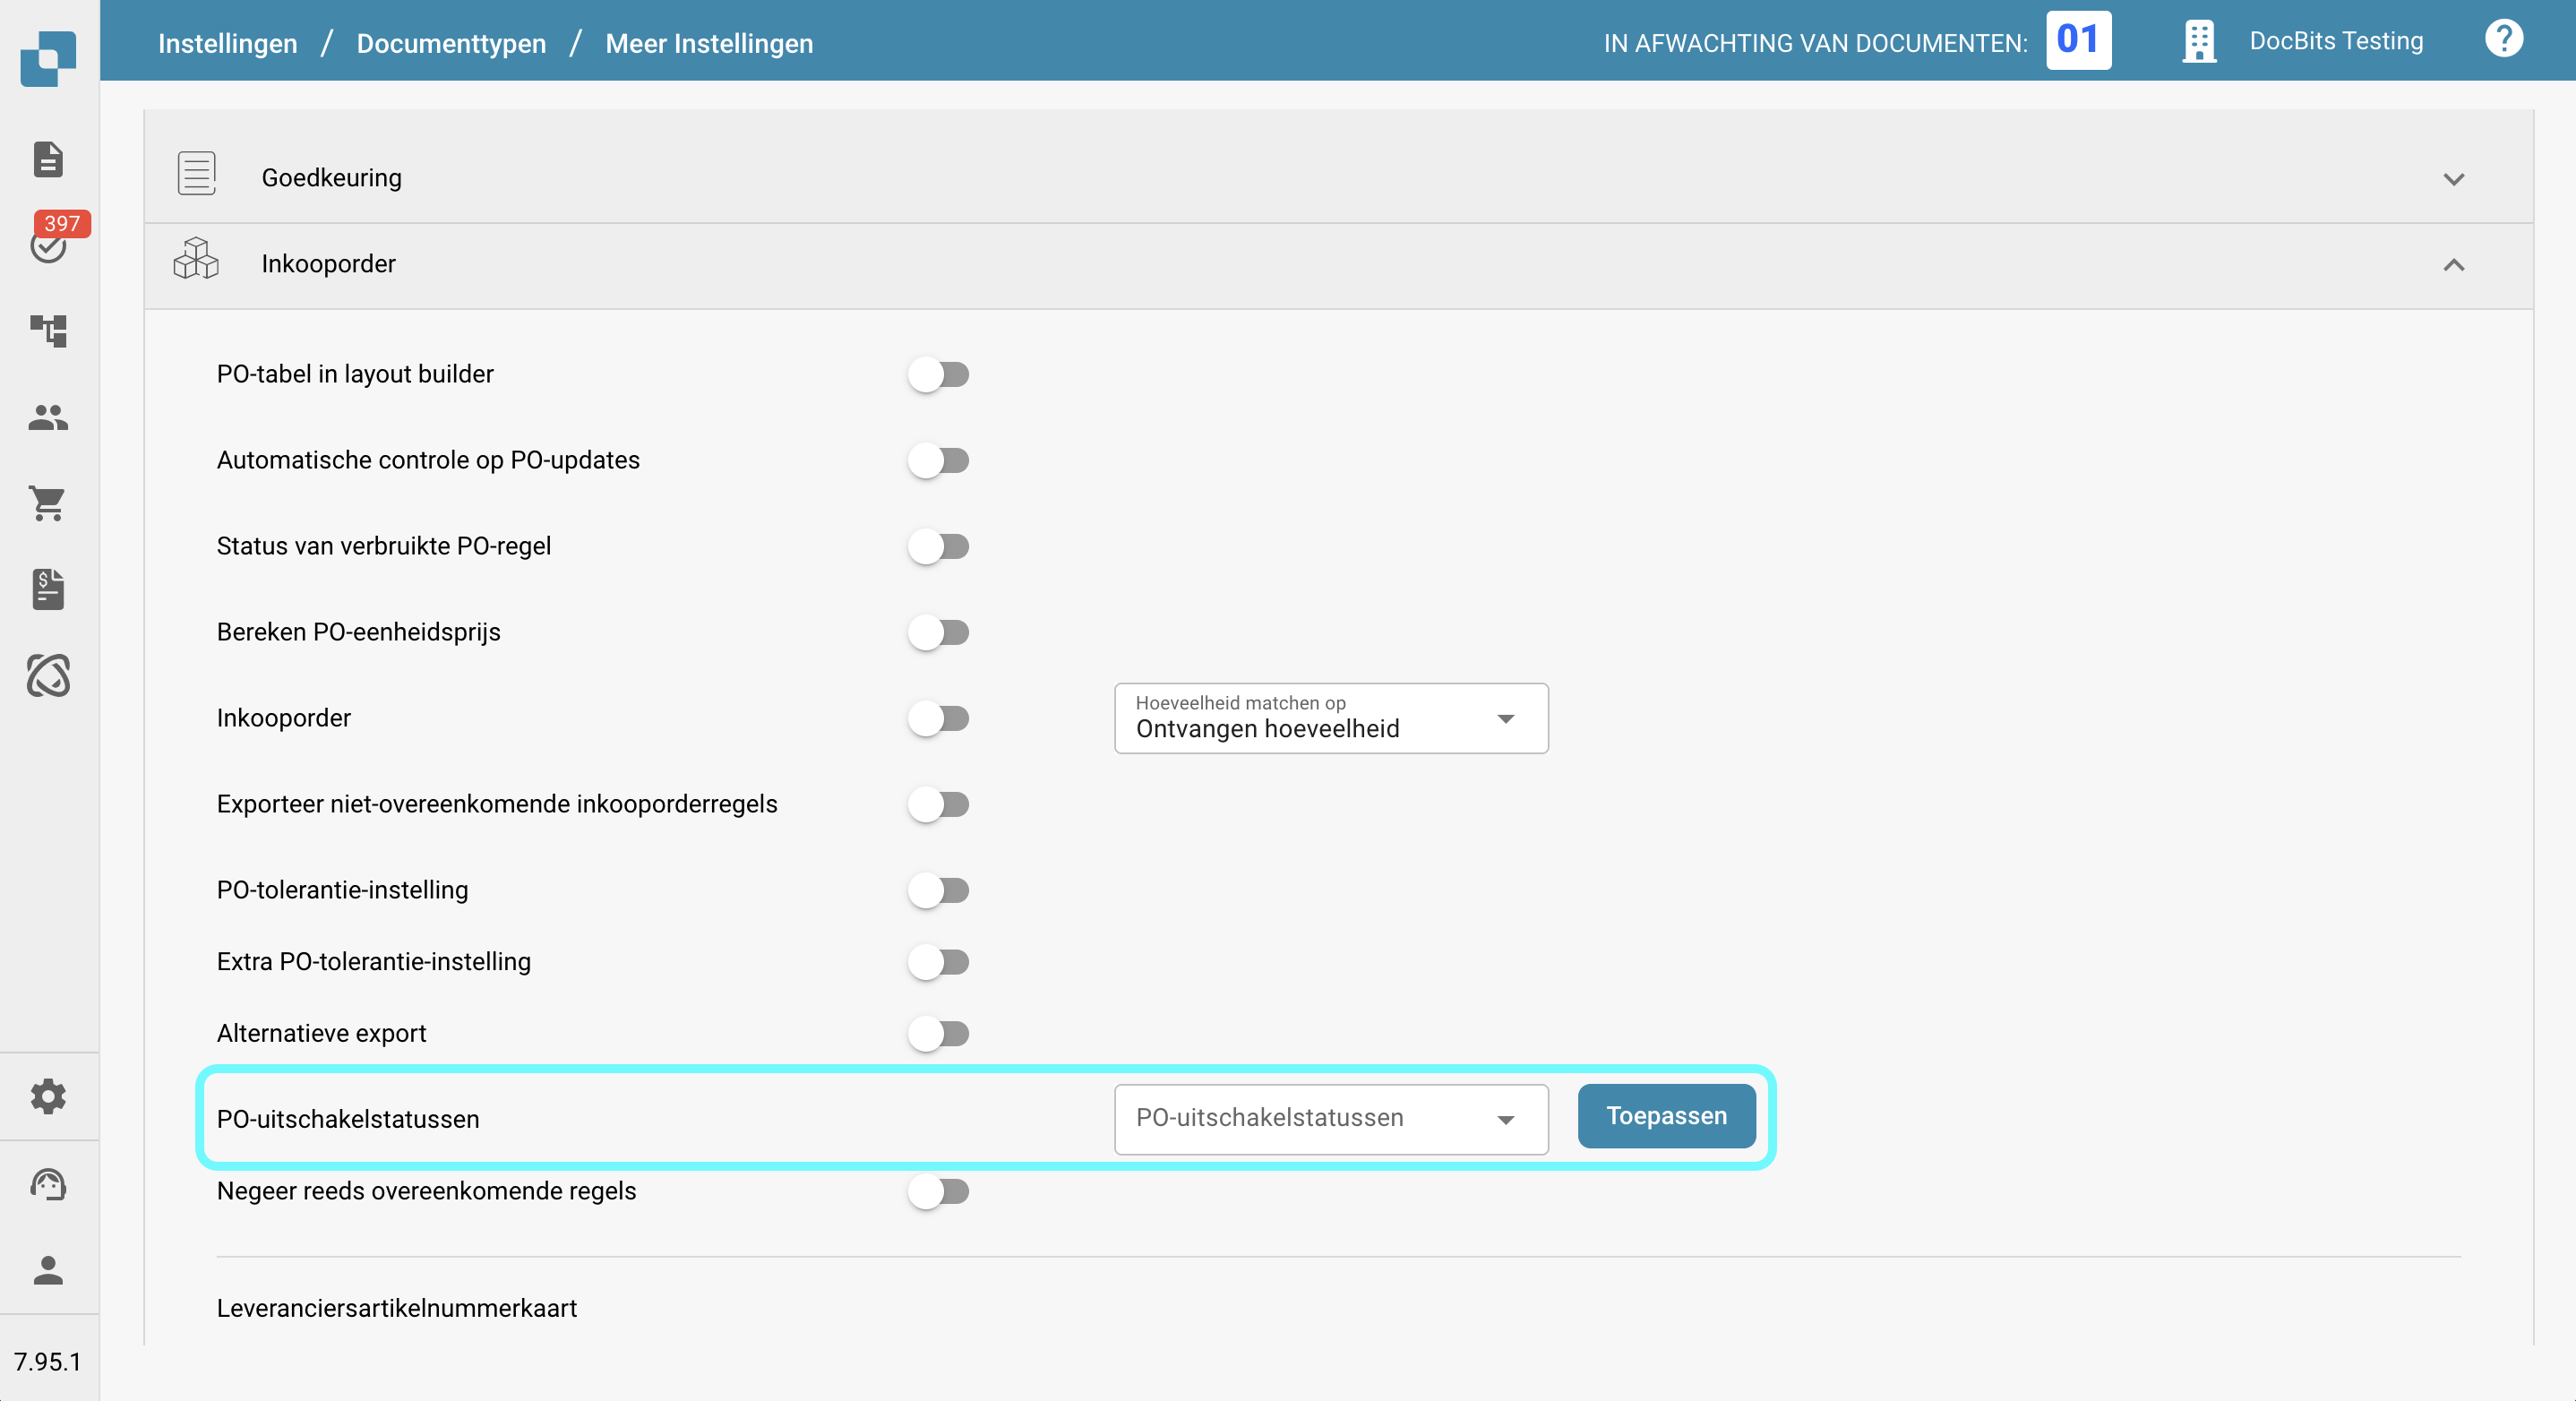Open the invoice dollar document icon
Viewport: 2576px width, 1401px height.
(48, 589)
